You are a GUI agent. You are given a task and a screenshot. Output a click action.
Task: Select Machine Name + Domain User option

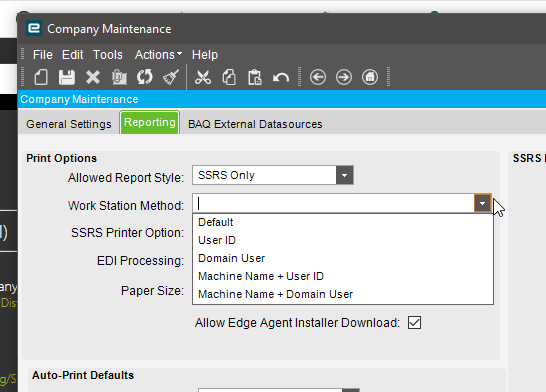tap(343, 295)
